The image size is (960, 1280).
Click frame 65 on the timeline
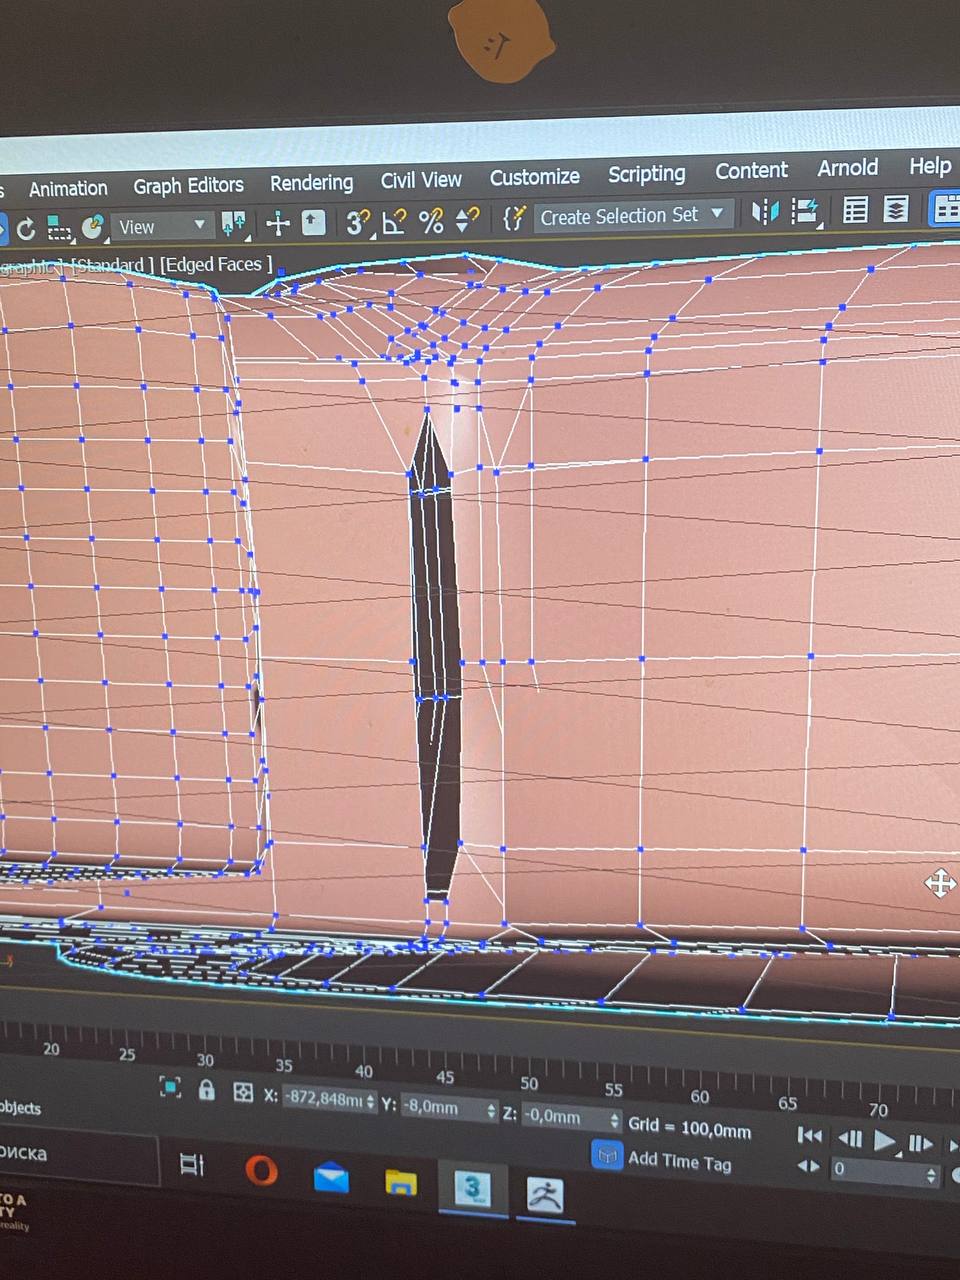click(788, 1103)
